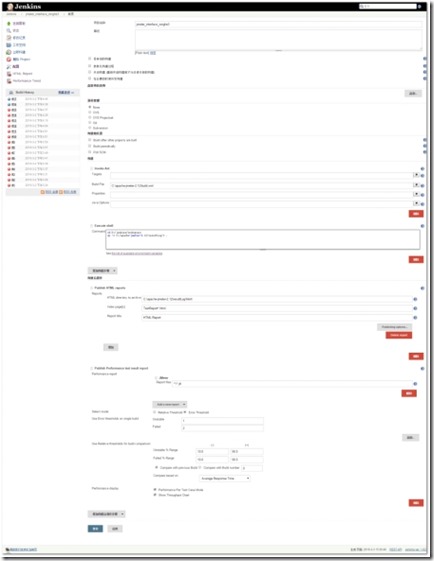Click red delete button for Invoke Ant step

(x=416, y=214)
